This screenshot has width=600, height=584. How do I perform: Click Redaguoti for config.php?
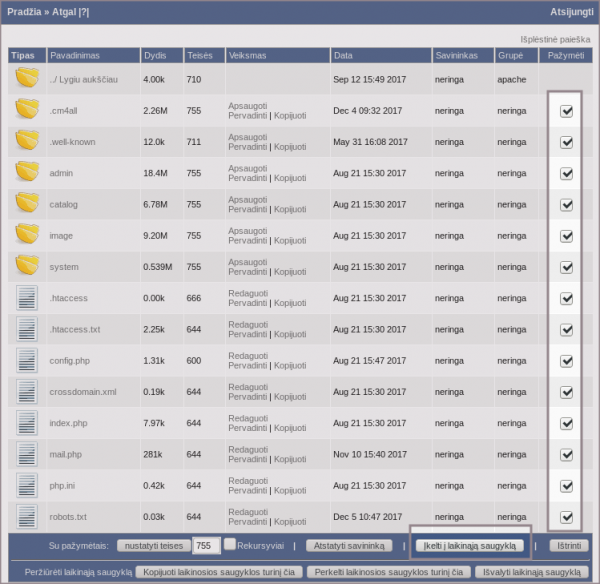(248, 356)
